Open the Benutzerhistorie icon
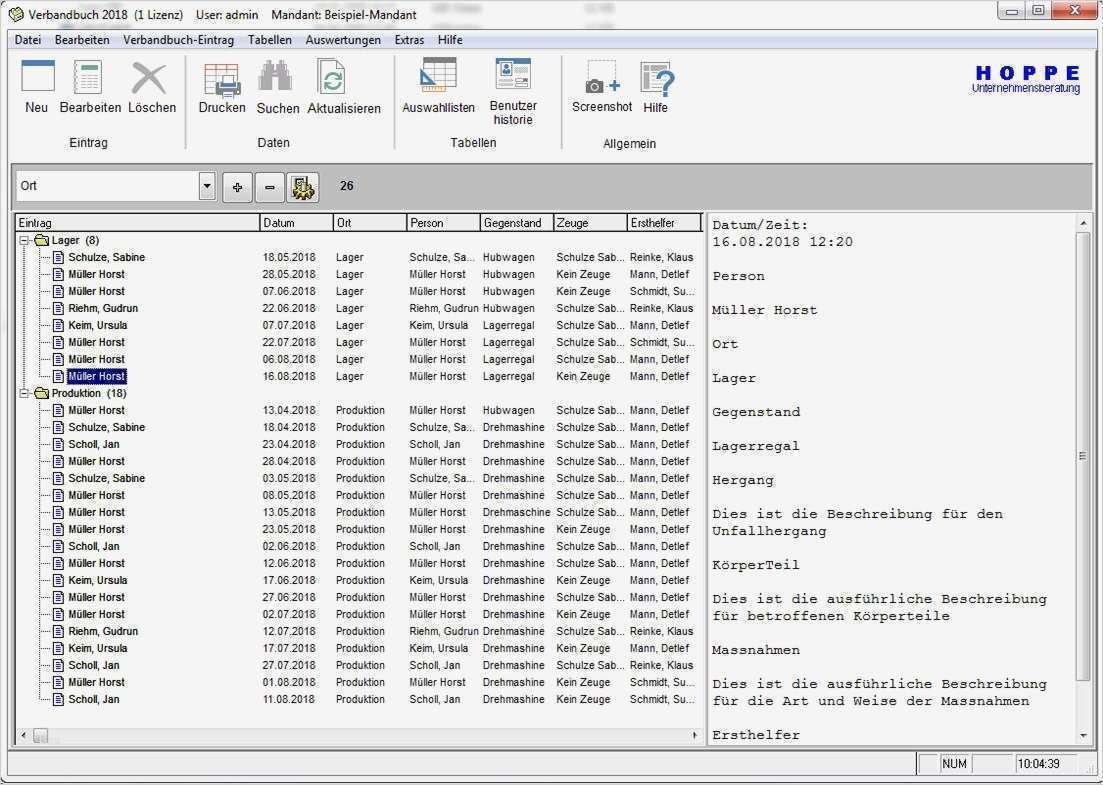Viewport: 1103px width, 785px height. tap(513, 75)
